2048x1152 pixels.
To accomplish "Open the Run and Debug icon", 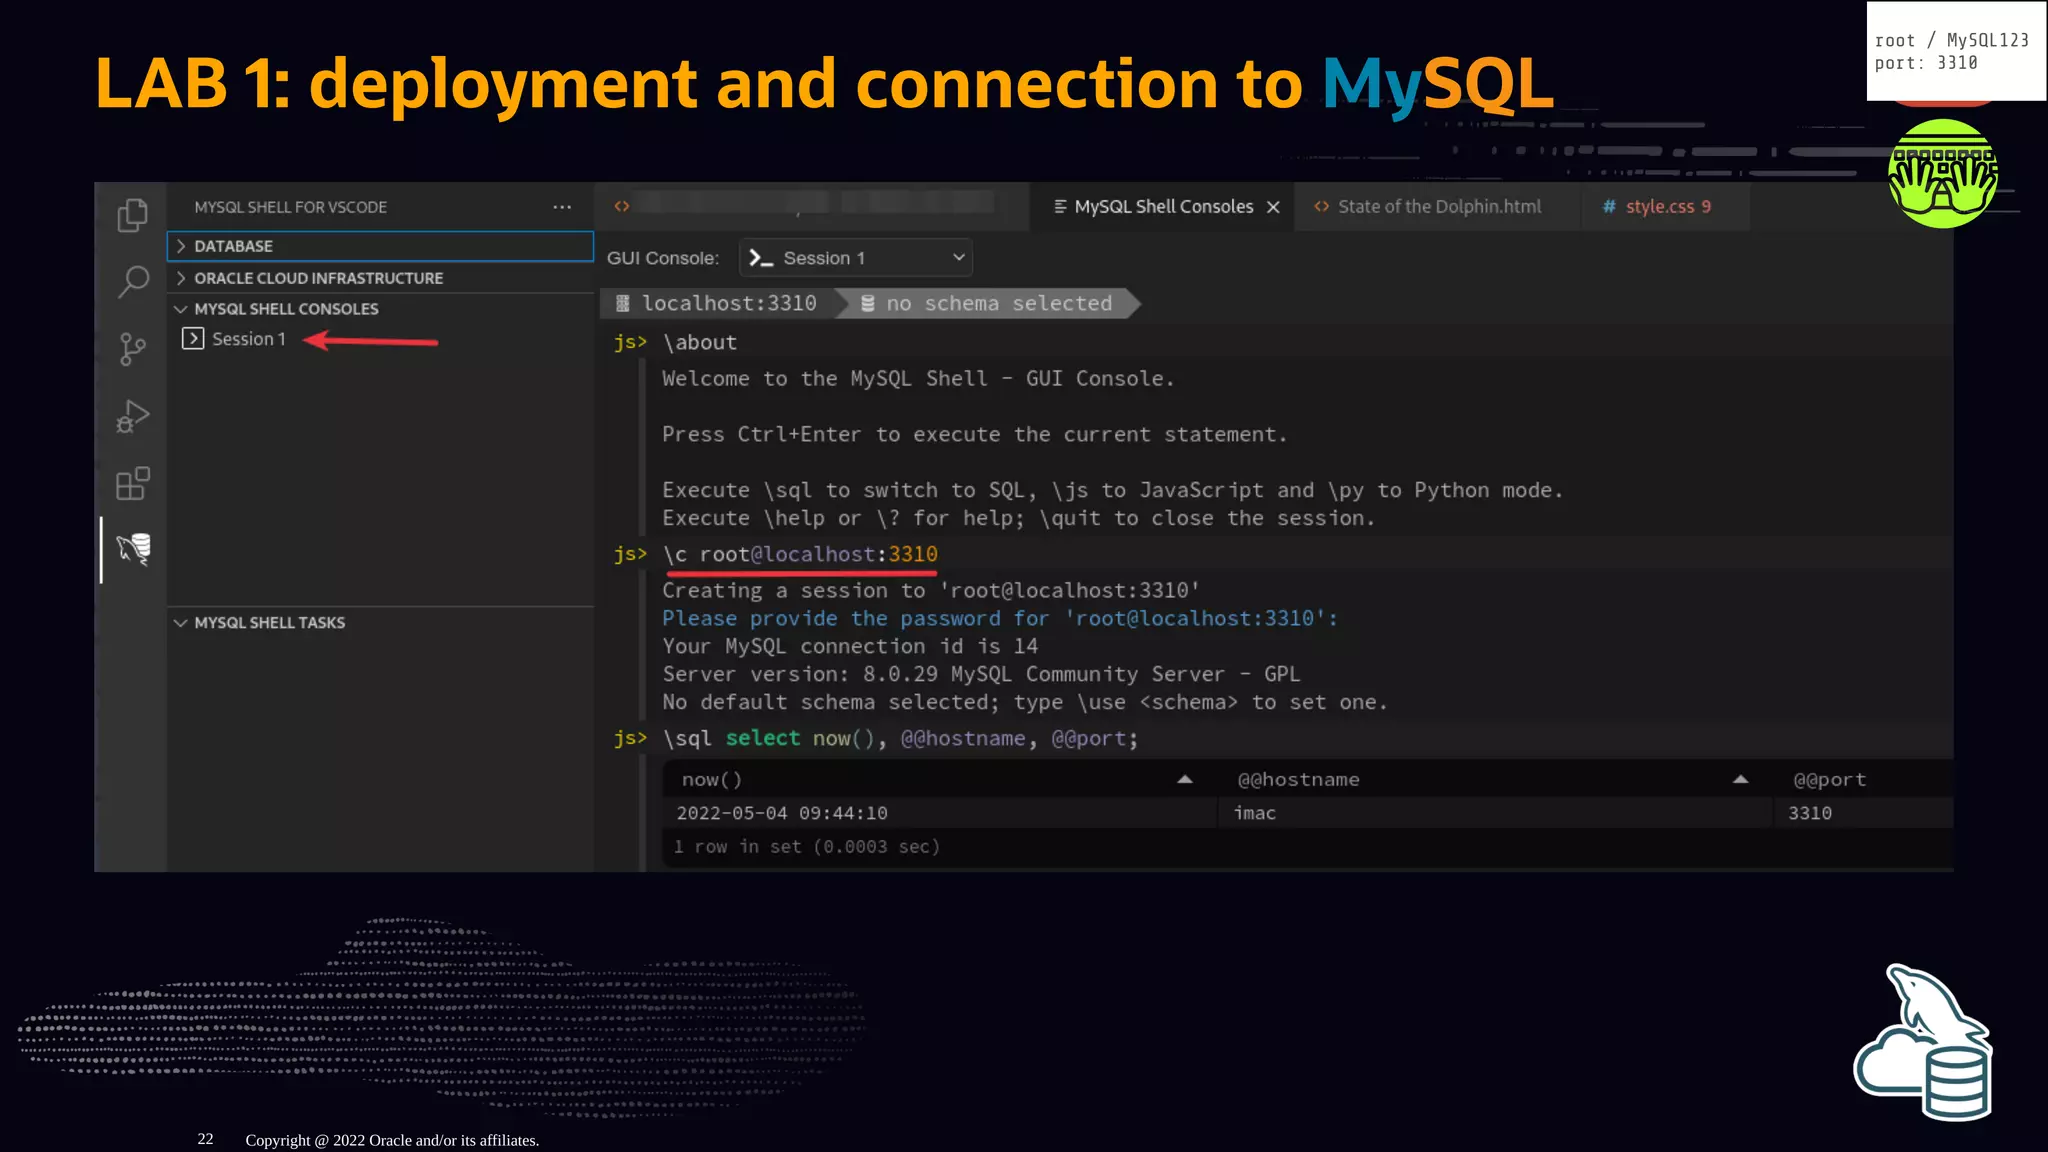I will (x=132, y=416).
